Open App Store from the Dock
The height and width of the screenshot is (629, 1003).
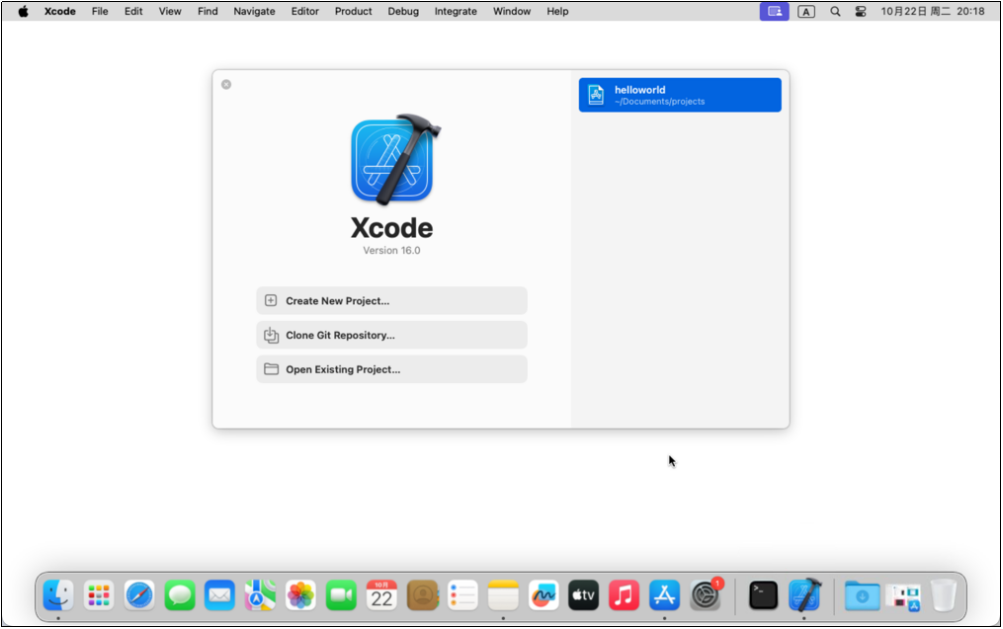[x=665, y=596]
